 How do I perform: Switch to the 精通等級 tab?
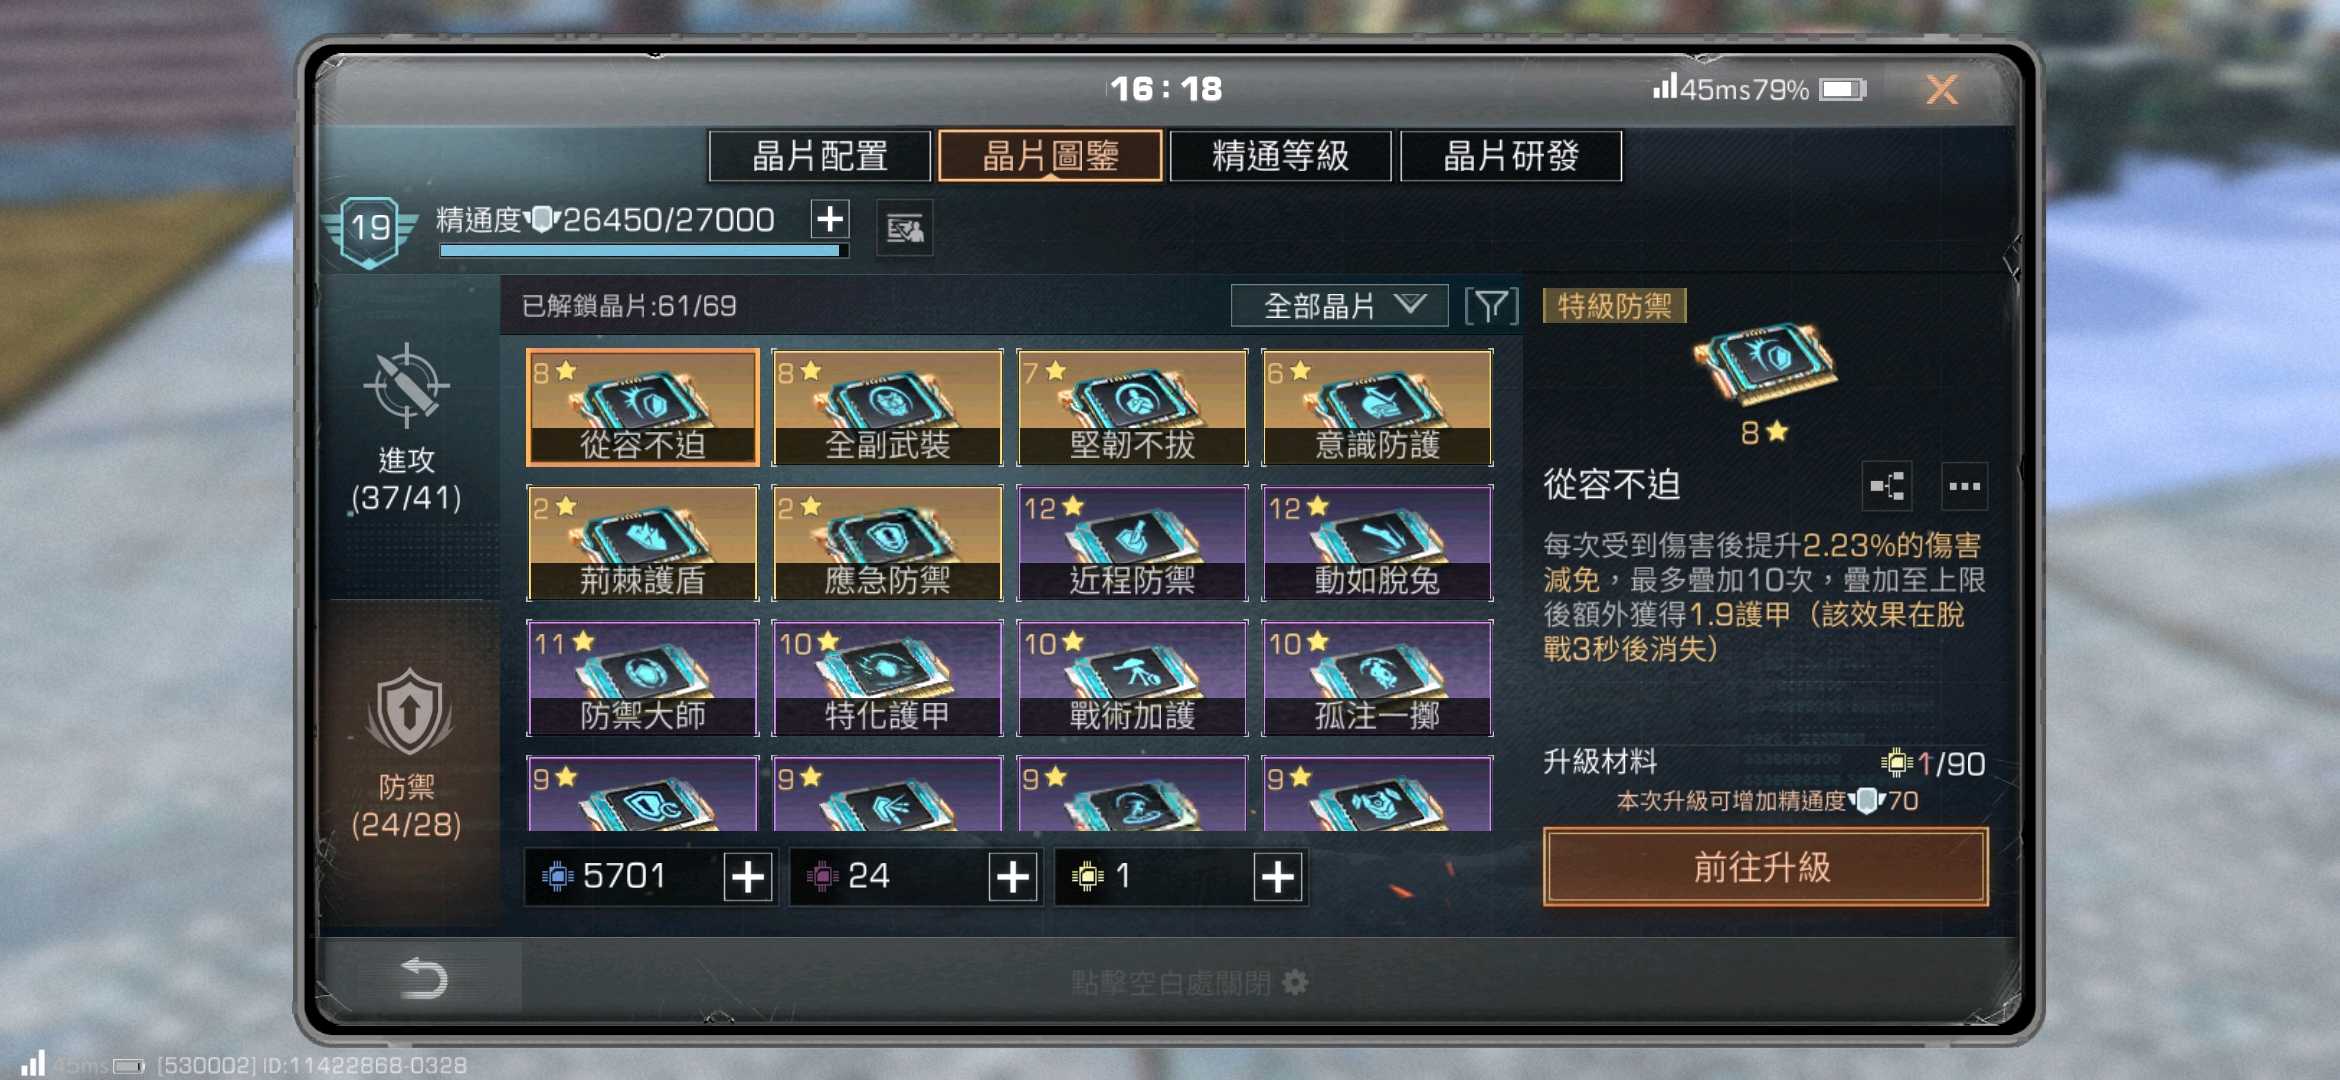[1280, 156]
